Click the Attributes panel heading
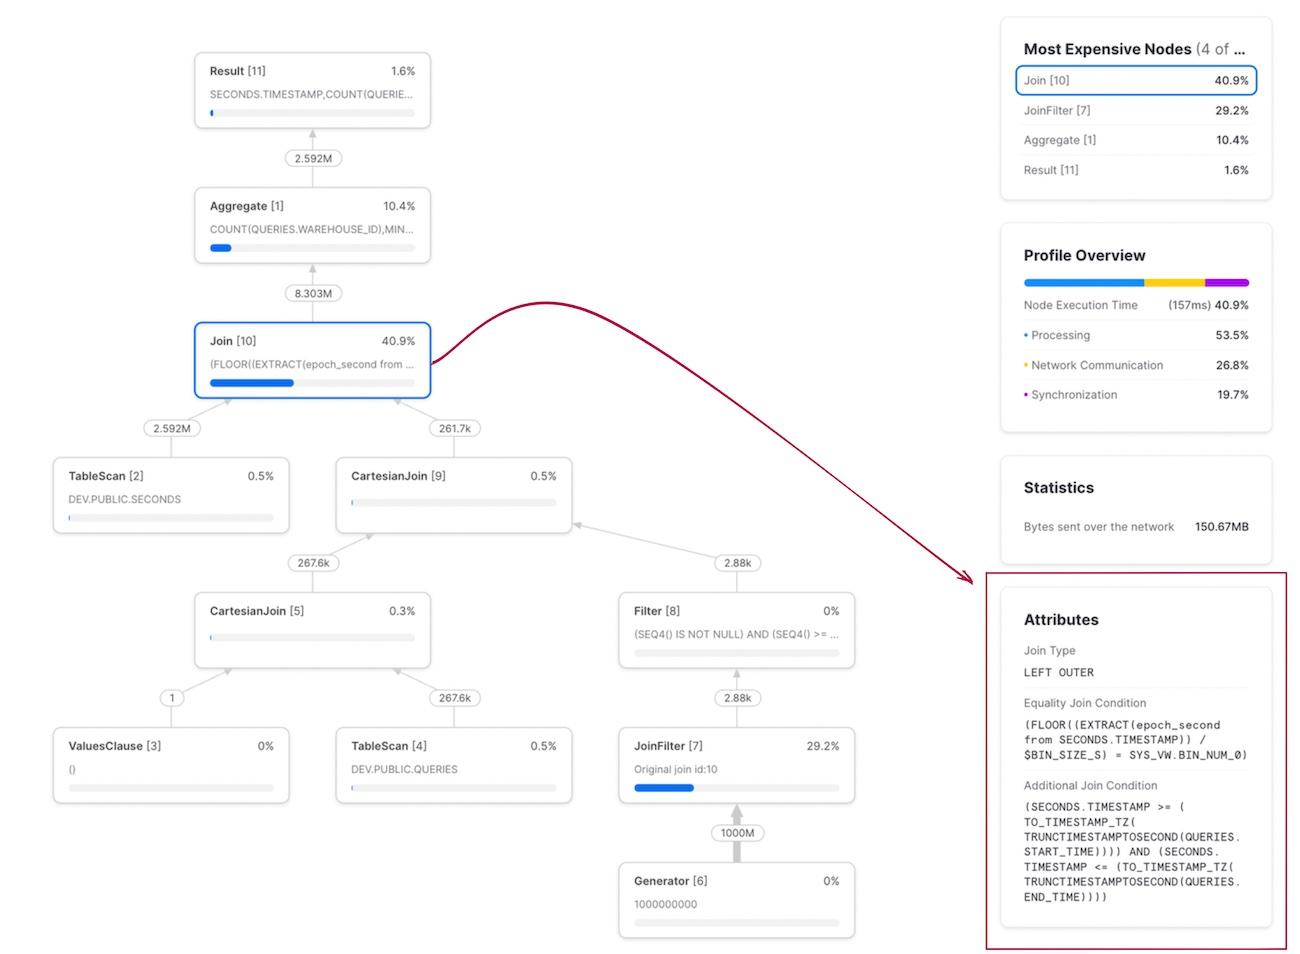This screenshot has width=1300, height=954. 1061,620
